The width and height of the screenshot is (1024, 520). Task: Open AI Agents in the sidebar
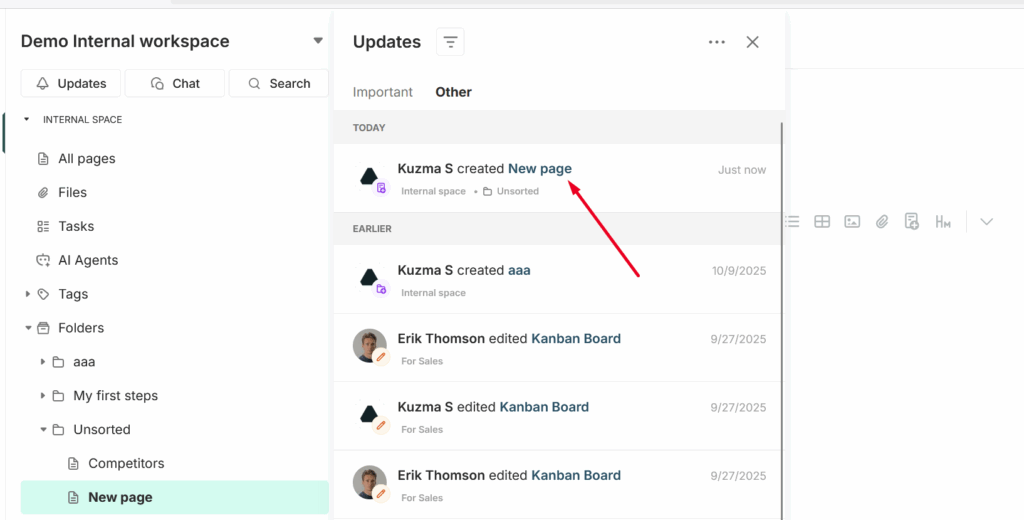click(88, 260)
